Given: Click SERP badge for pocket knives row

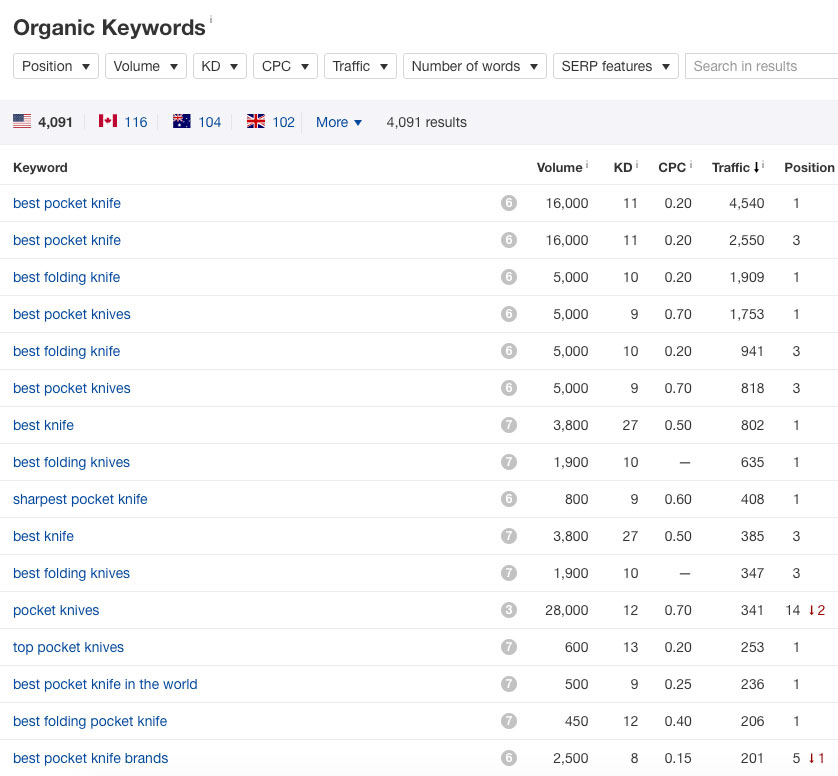Looking at the screenshot, I should pyautogui.click(x=509, y=610).
